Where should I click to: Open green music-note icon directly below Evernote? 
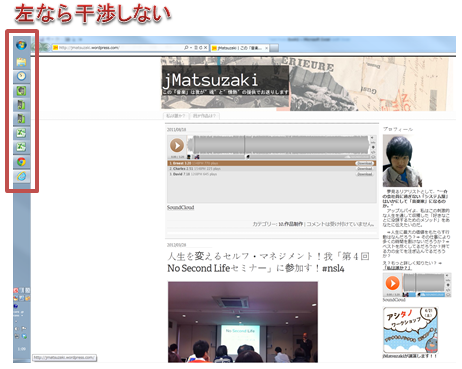[21, 105]
